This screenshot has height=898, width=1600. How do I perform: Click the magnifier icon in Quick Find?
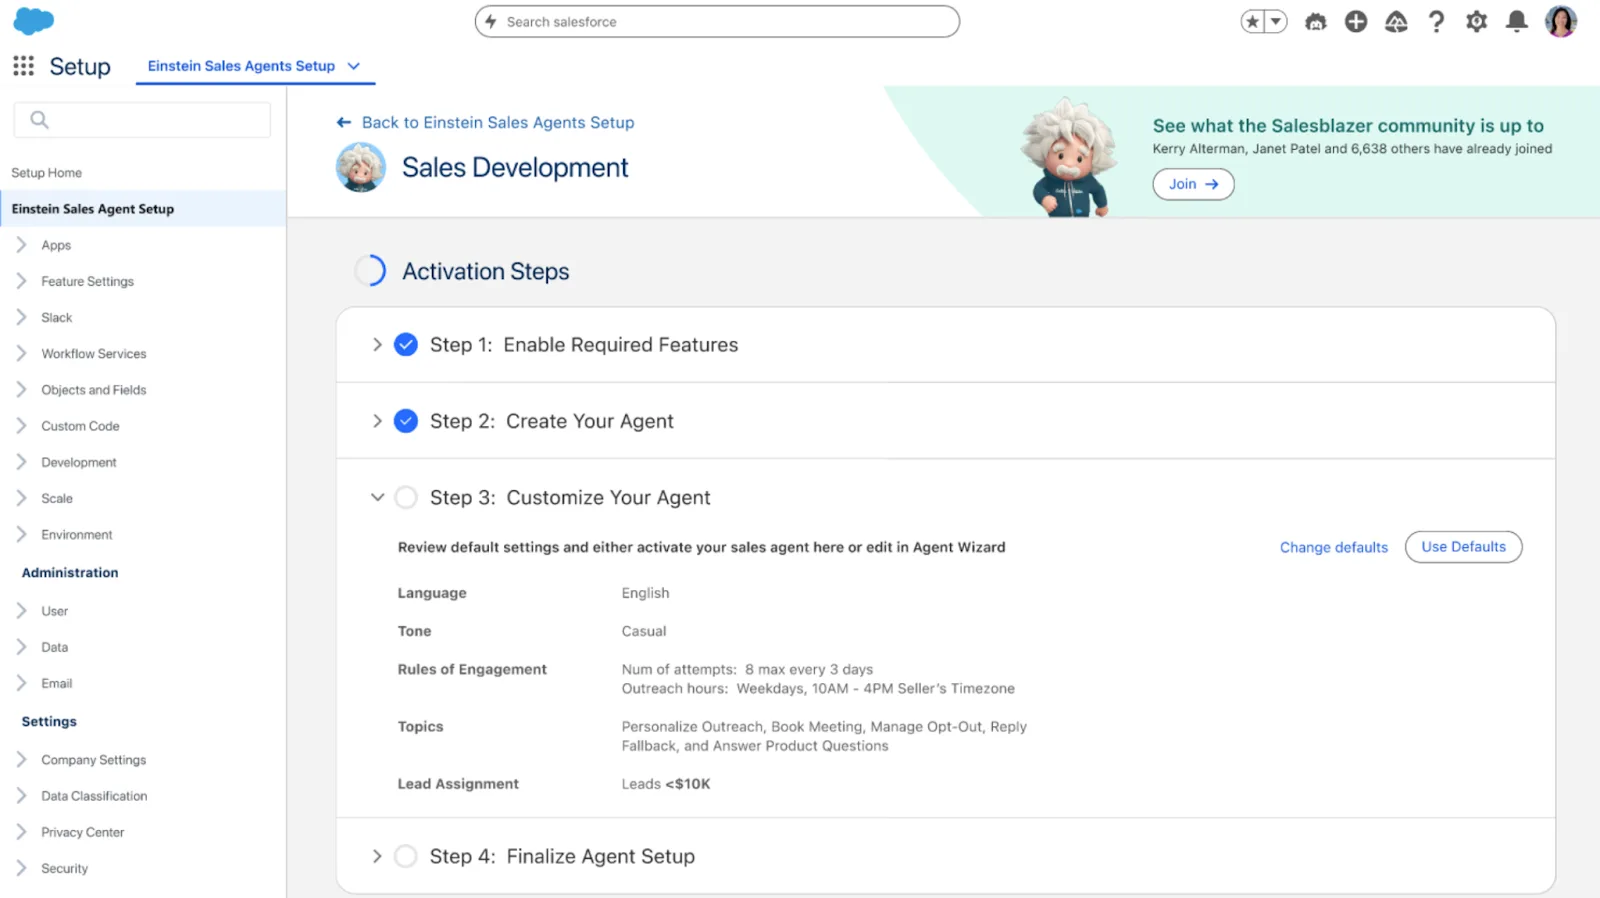pyautogui.click(x=39, y=120)
